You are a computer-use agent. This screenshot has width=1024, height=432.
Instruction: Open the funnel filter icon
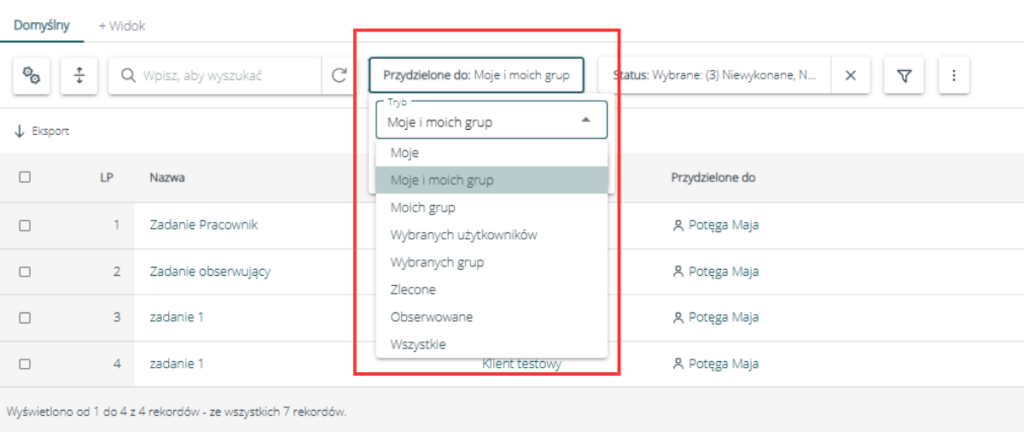904,76
